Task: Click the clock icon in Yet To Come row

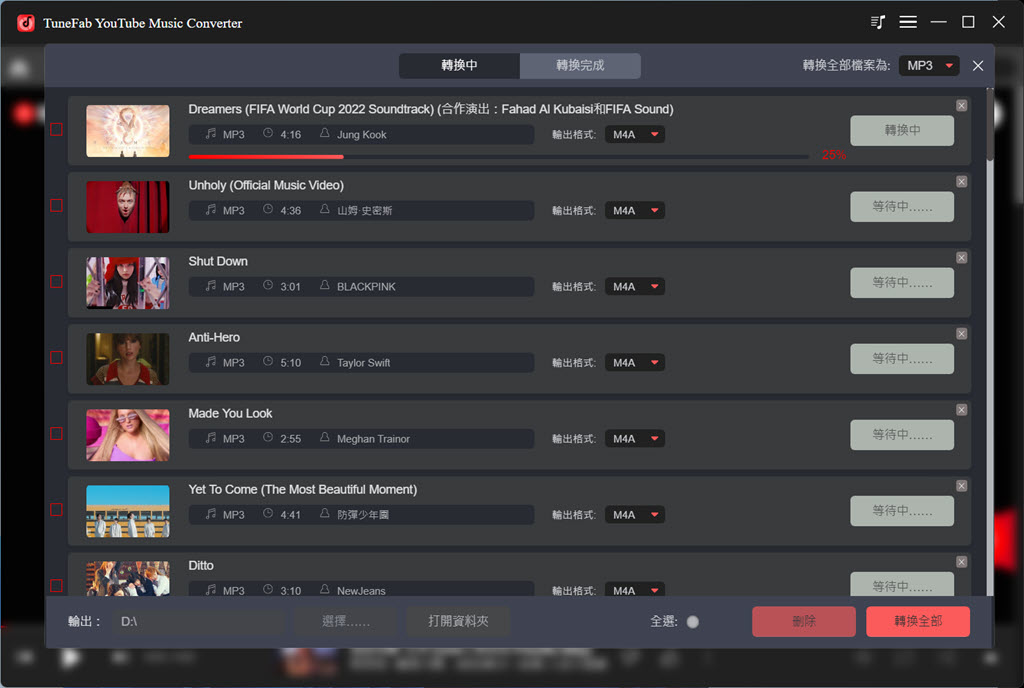Action: [268, 514]
